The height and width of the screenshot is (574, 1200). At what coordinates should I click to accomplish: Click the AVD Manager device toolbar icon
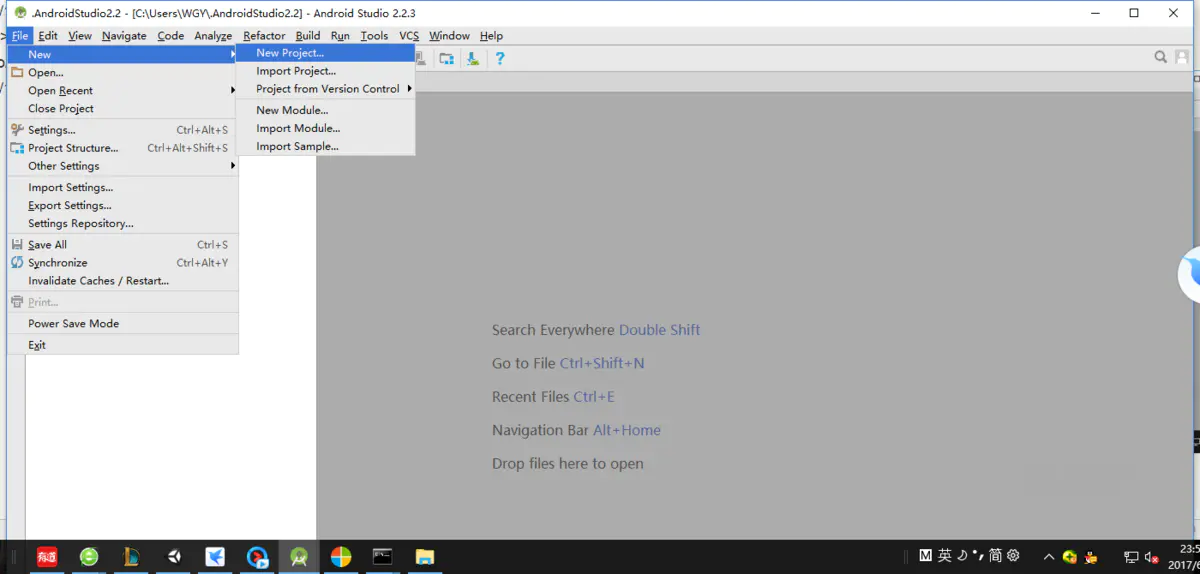pyautogui.click(x=422, y=59)
